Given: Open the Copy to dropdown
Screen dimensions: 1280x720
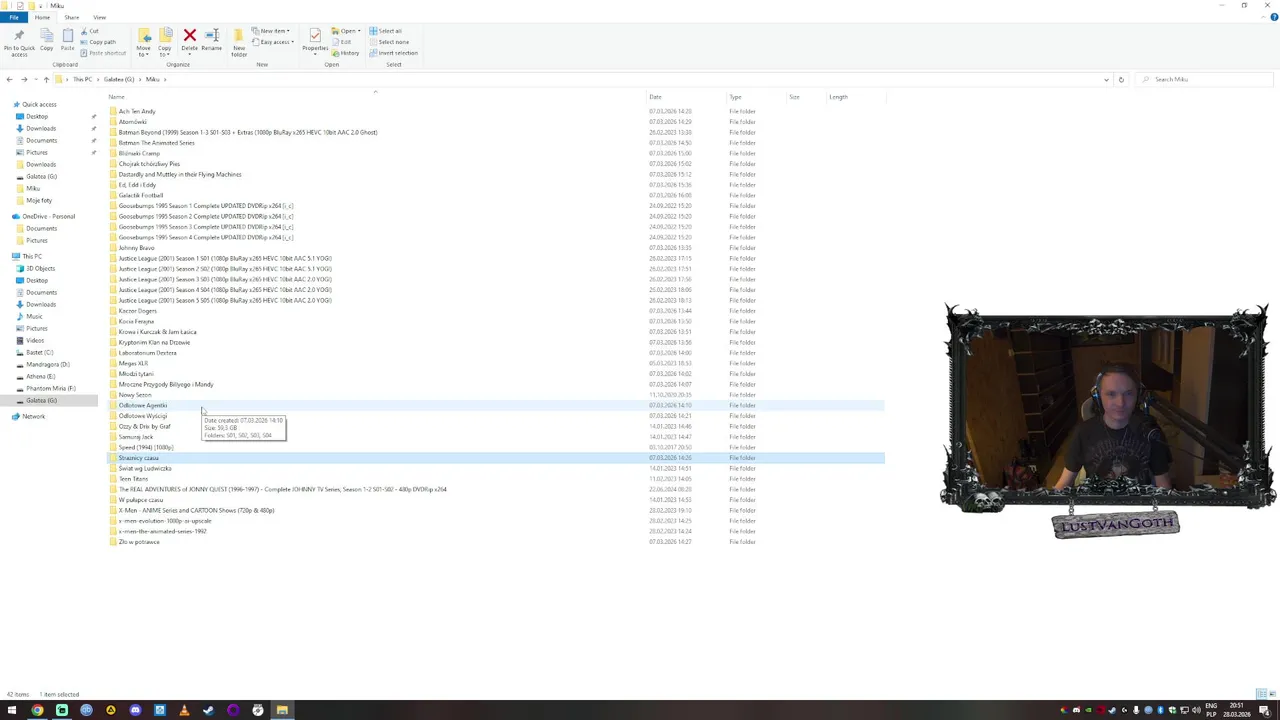Looking at the screenshot, I should pyautogui.click(x=165, y=41).
